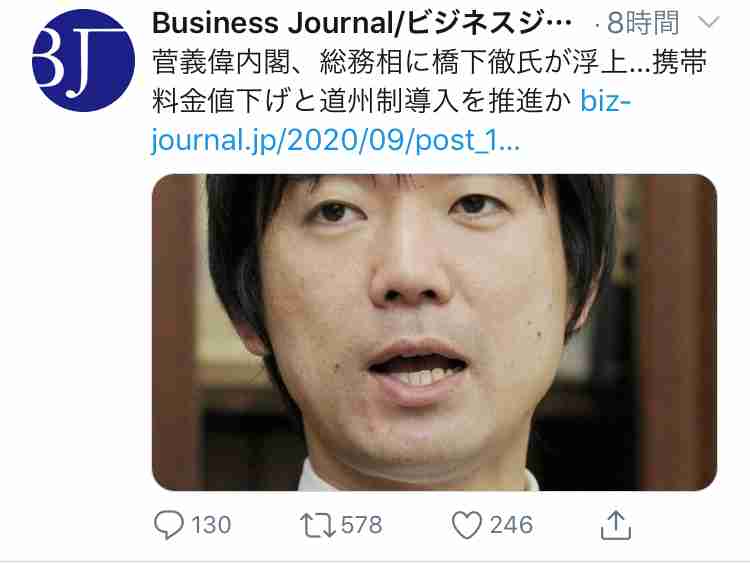Tap the share upload arrow icon
Image resolution: width=750 pixels, height=563 pixels.
coord(616,525)
